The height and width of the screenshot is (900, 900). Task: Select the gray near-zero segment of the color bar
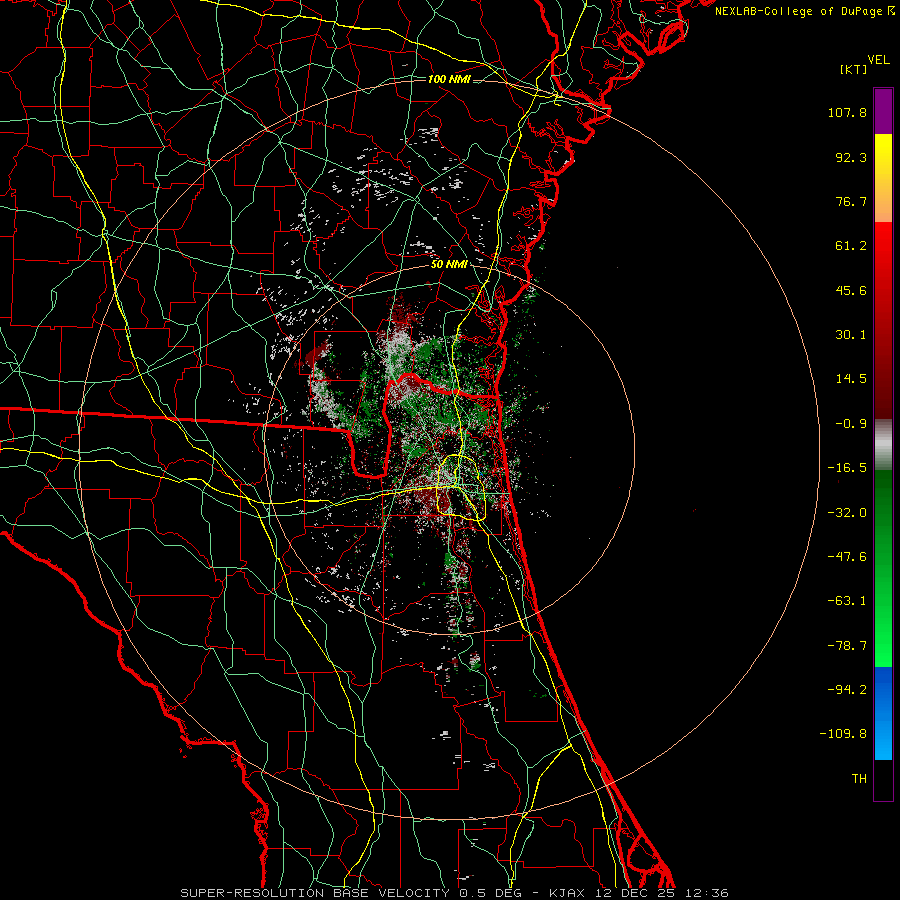tap(883, 445)
